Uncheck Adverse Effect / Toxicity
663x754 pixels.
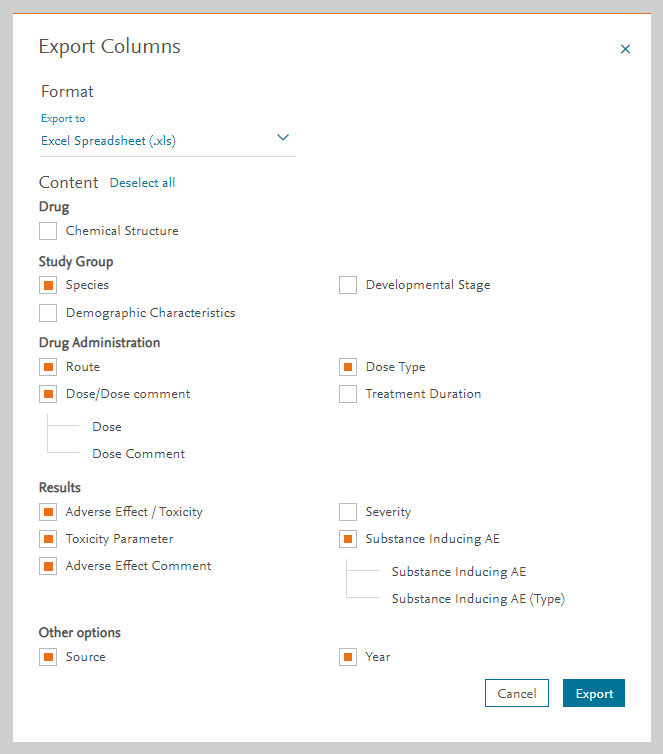pos(48,512)
